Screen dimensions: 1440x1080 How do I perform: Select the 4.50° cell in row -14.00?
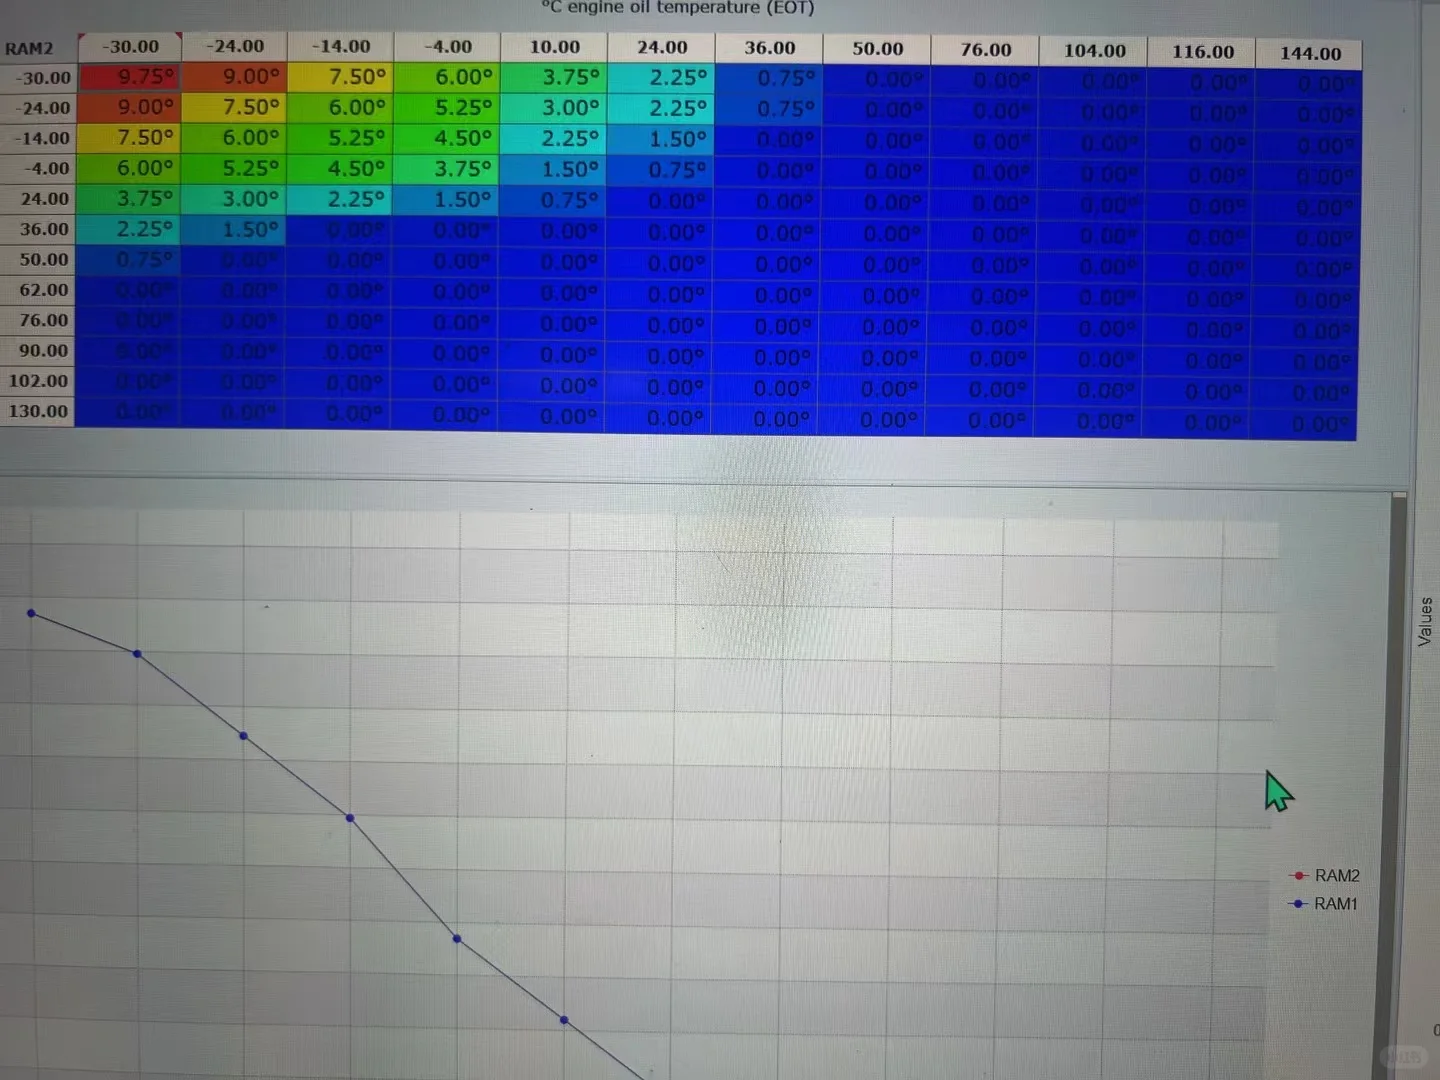point(446,139)
